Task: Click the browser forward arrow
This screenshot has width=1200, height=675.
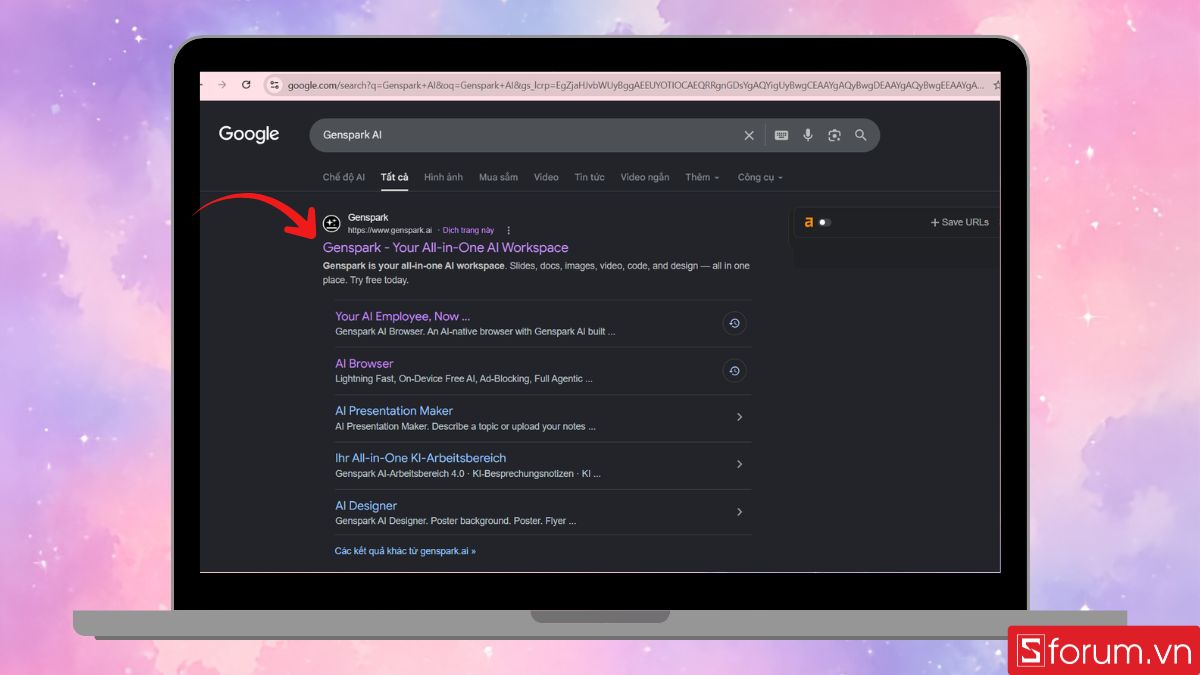Action: (222, 85)
